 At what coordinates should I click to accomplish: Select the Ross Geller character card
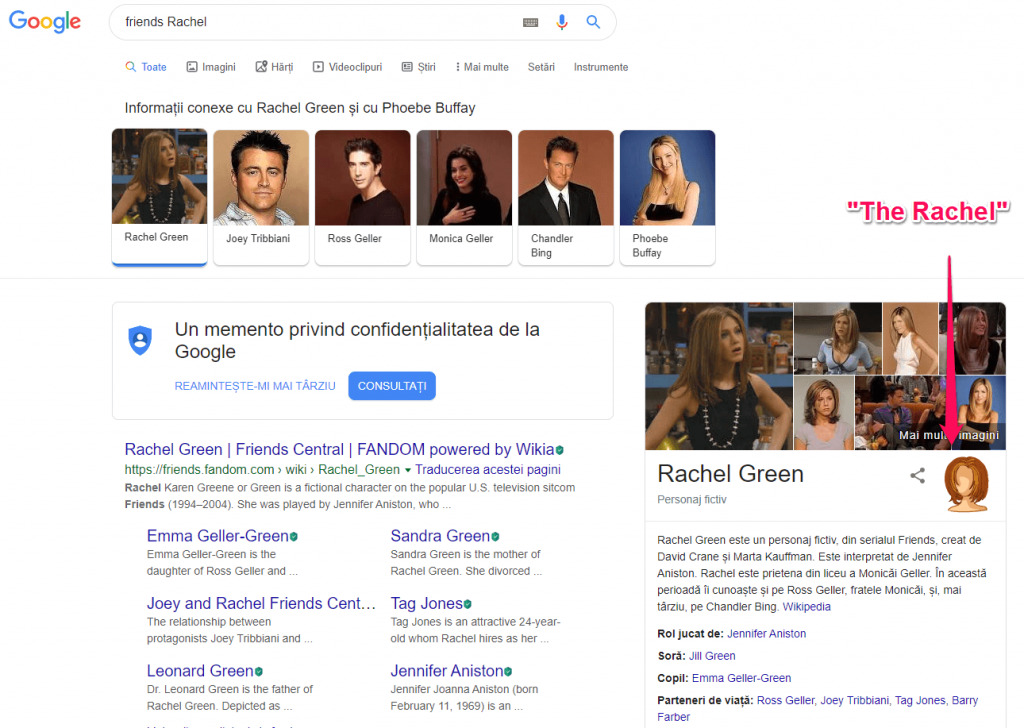pyautogui.click(x=362, y=197)
